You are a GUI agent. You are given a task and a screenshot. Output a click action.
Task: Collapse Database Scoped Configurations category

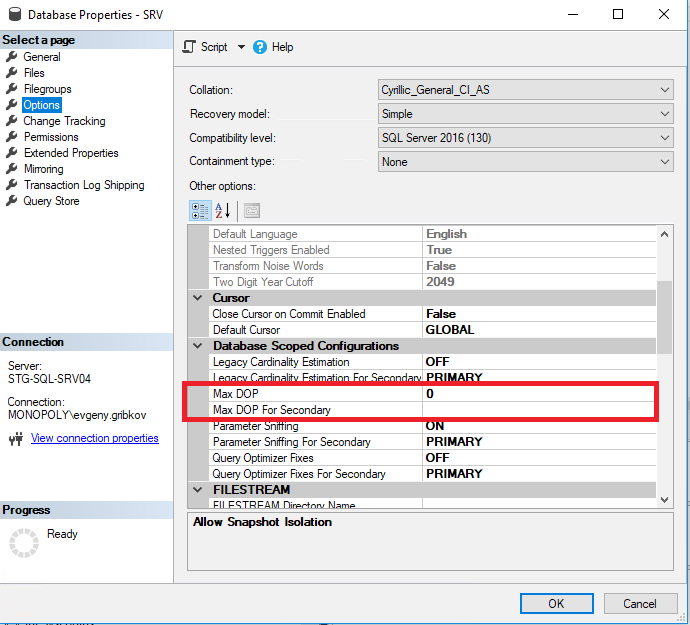pyautogui.click(x=198, y=346)
